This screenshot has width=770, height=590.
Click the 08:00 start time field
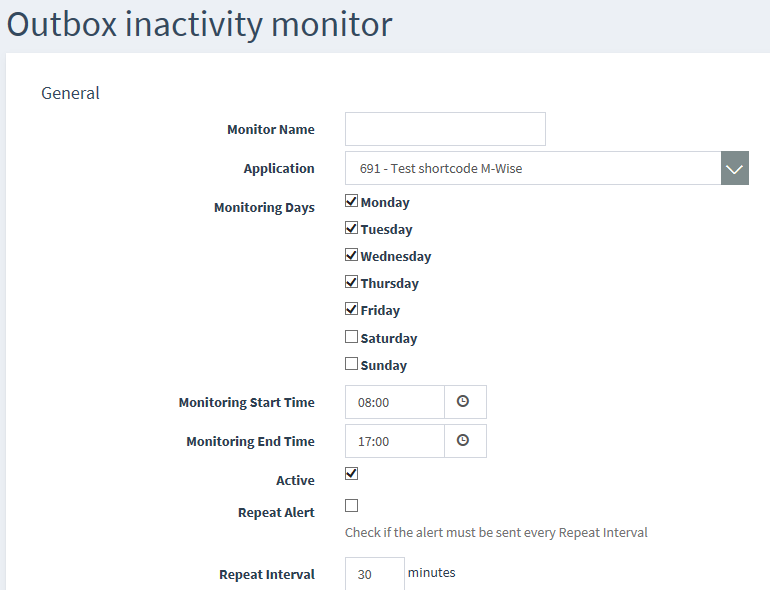coord(395,402)
